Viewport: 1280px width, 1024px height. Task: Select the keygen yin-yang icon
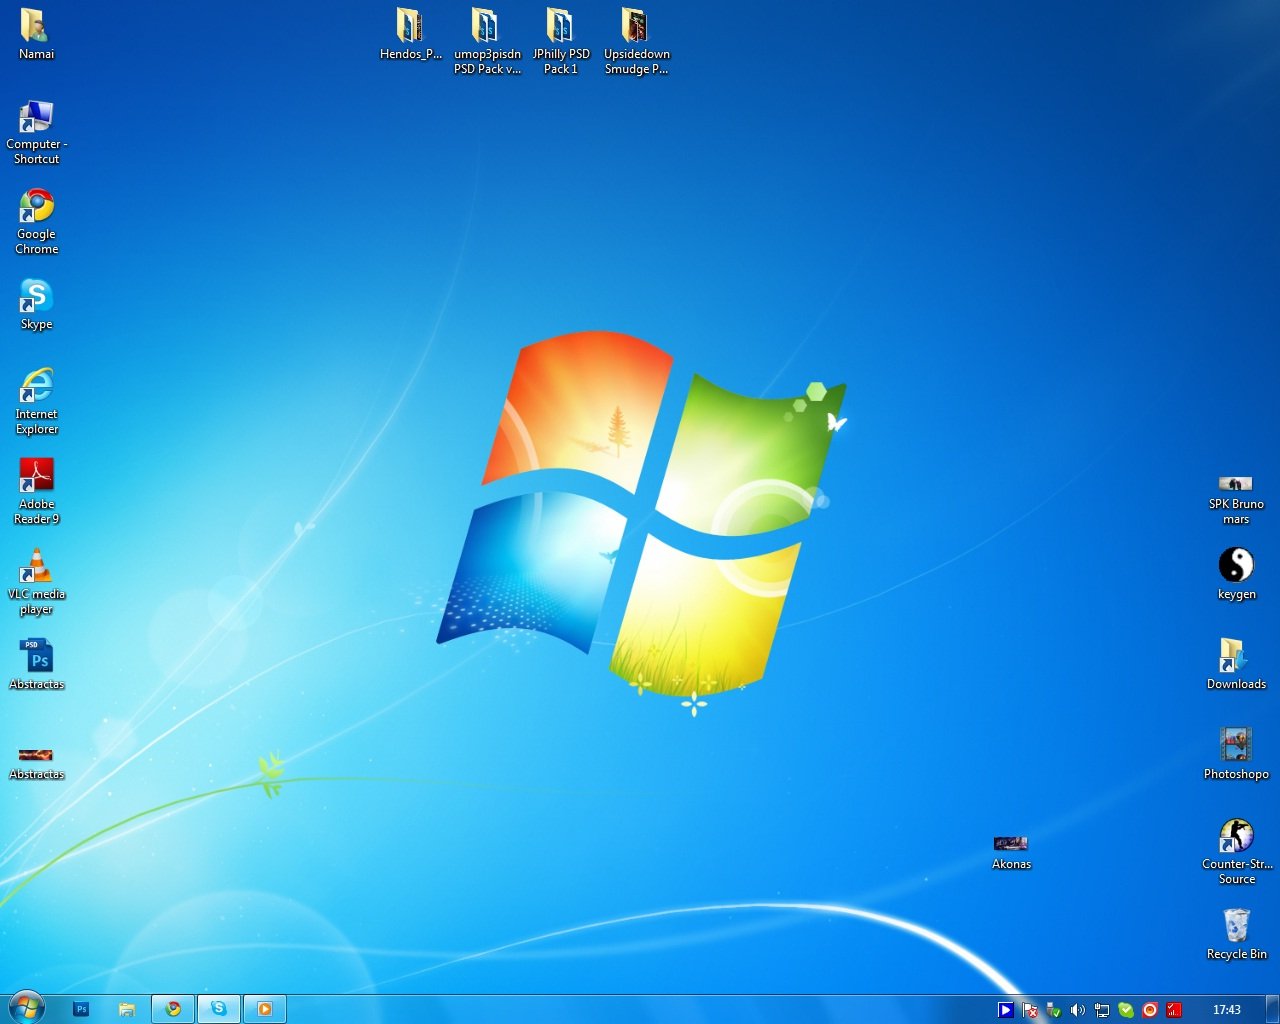[x=1236, y=565]
